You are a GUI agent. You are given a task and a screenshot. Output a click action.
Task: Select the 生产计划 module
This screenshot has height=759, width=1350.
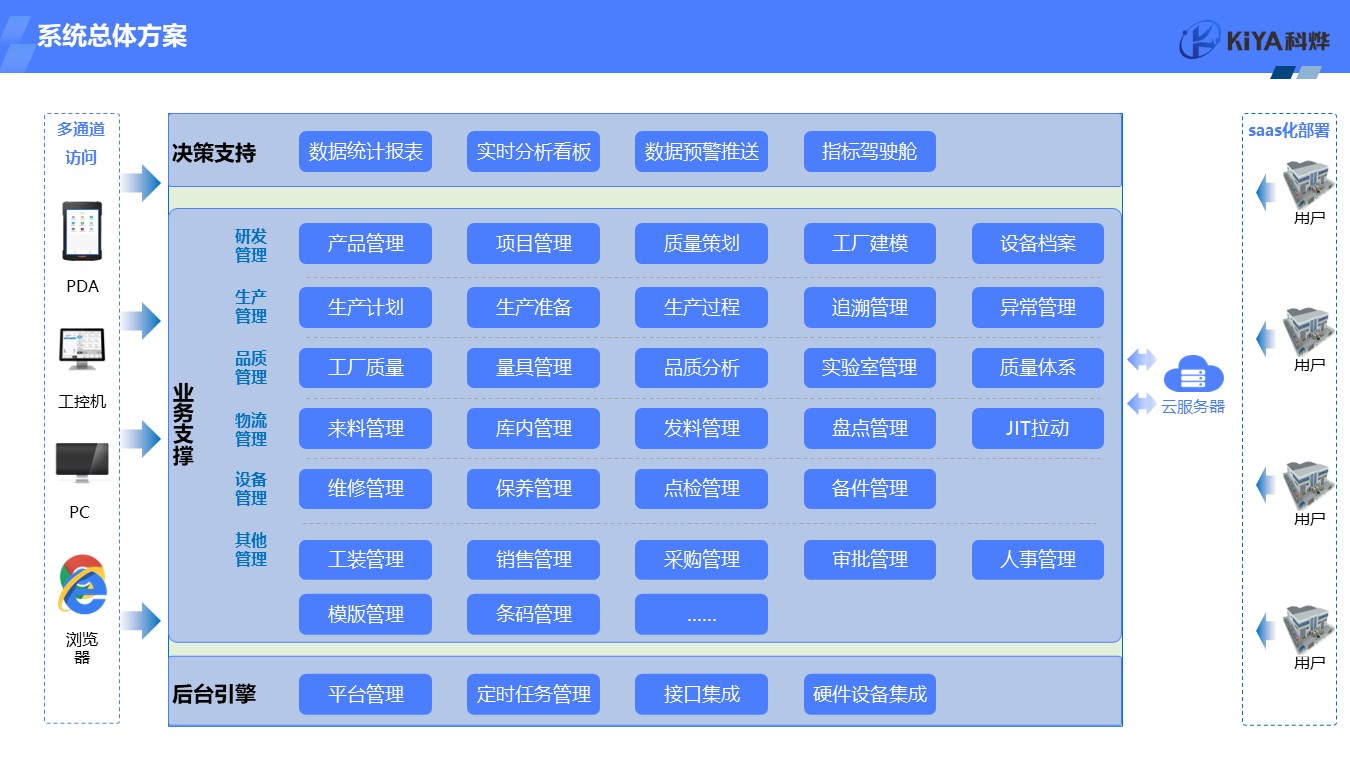[x=365, y=308]
